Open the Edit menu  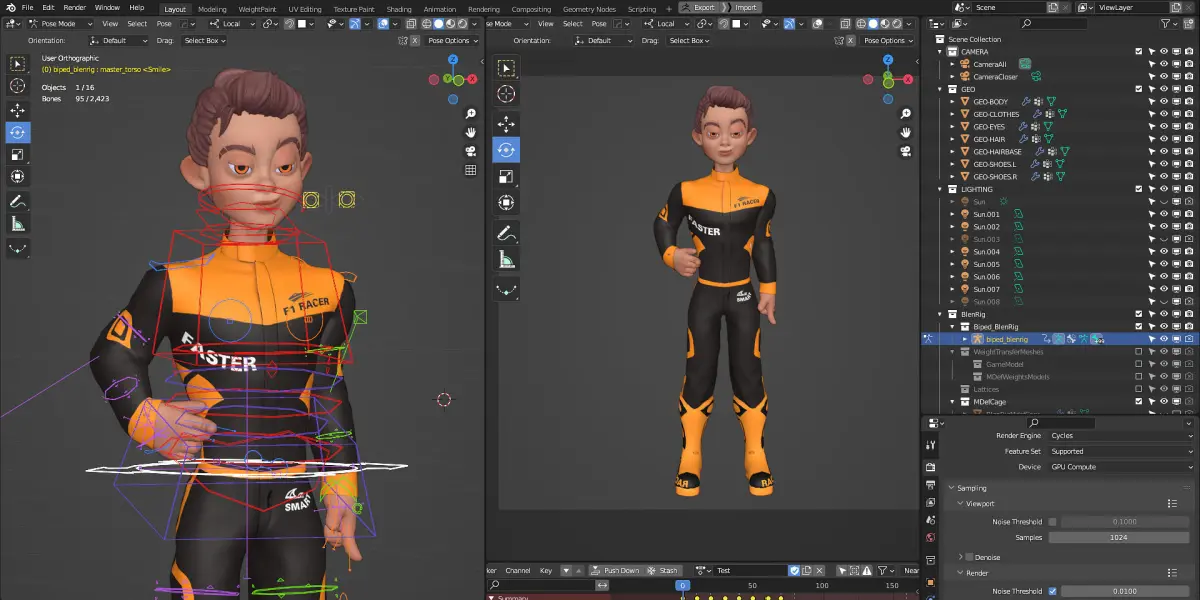click(48, 7)
